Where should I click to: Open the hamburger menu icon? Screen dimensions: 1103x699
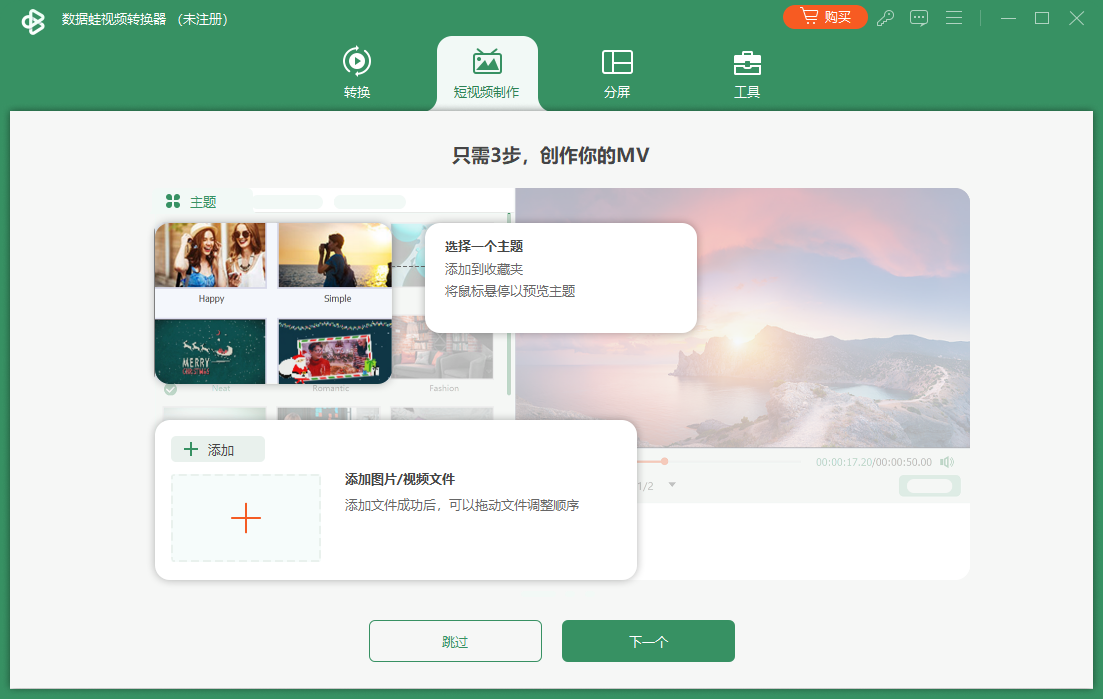954,18
